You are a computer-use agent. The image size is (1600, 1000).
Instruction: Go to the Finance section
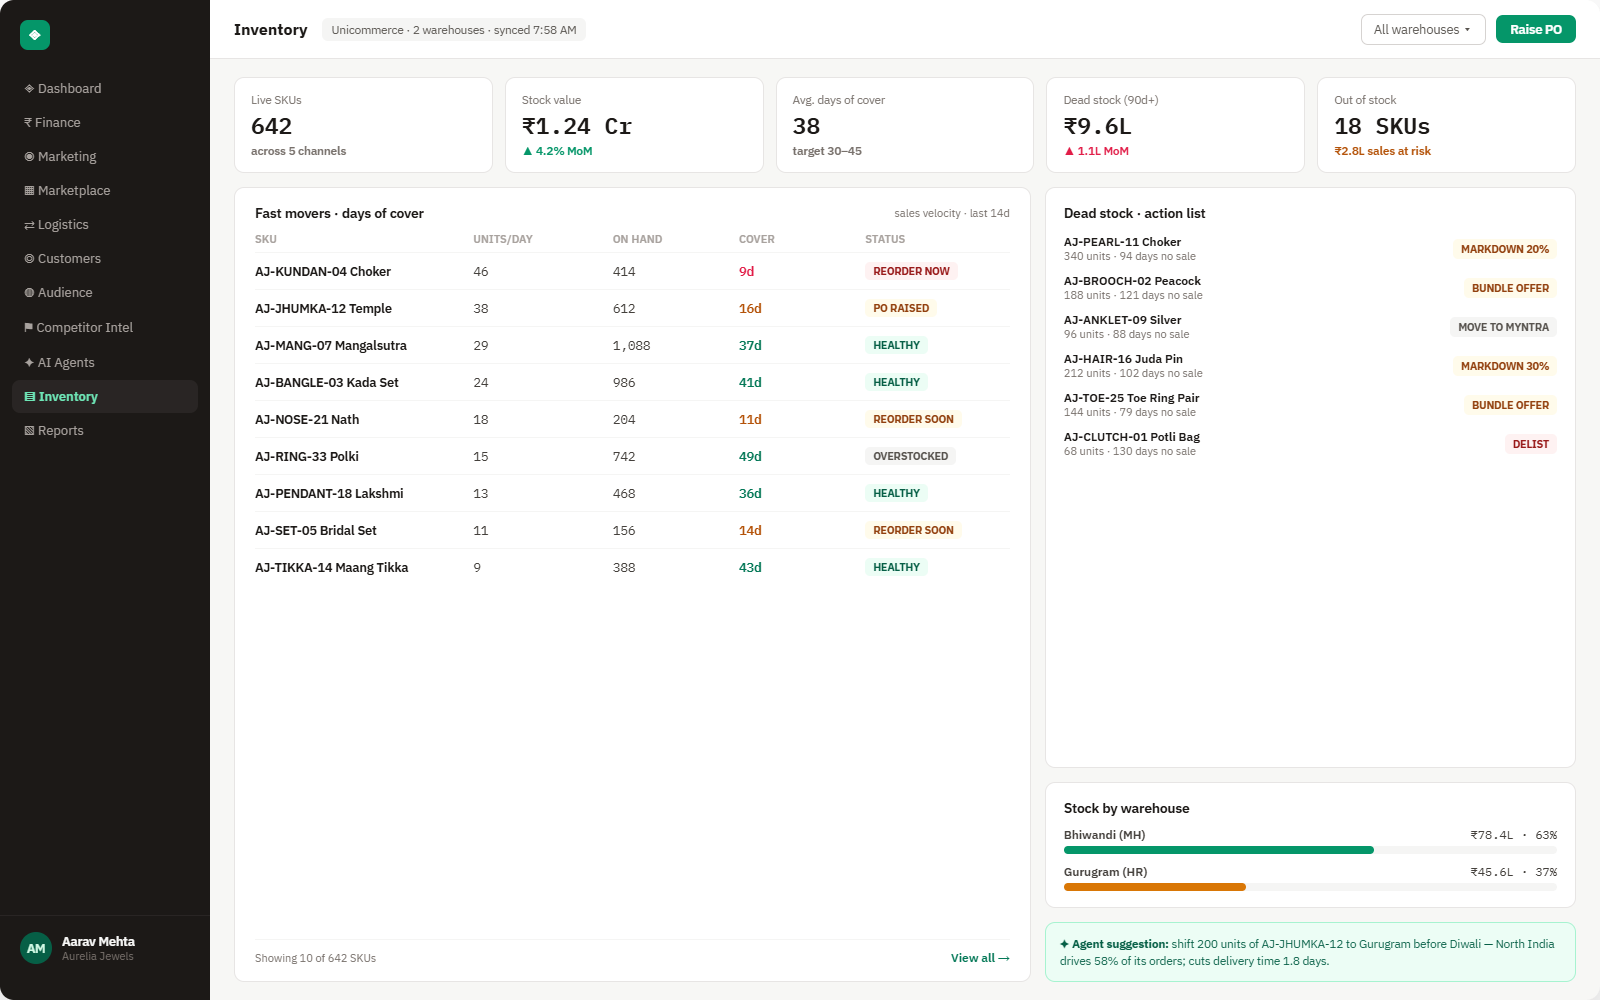pos(105,123)
